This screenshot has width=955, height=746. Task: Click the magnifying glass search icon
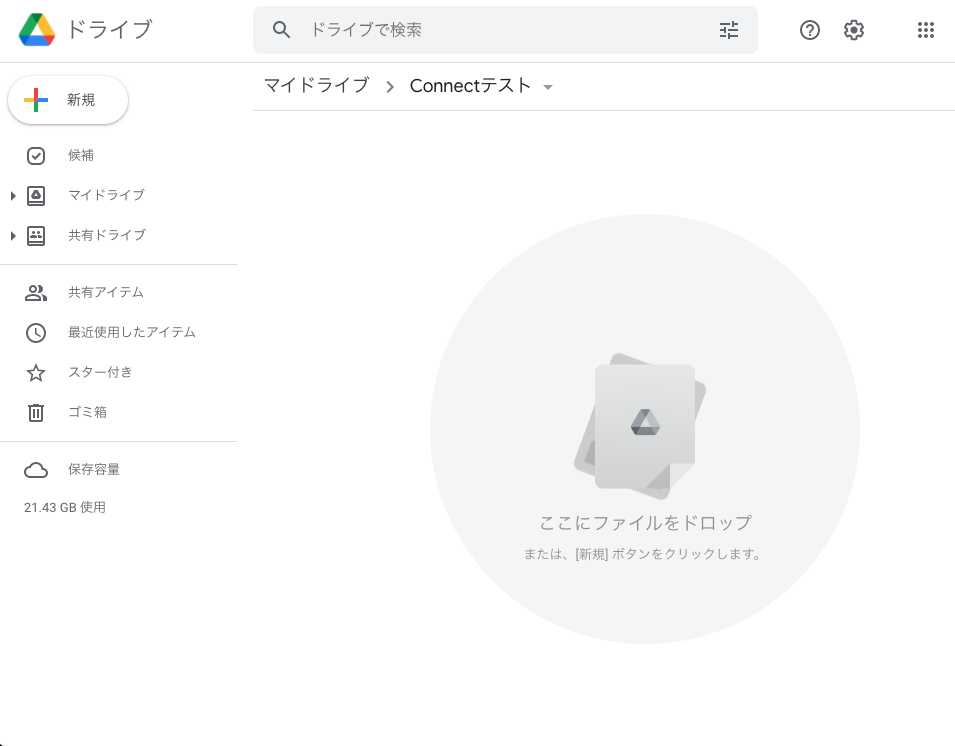point(282,30)
